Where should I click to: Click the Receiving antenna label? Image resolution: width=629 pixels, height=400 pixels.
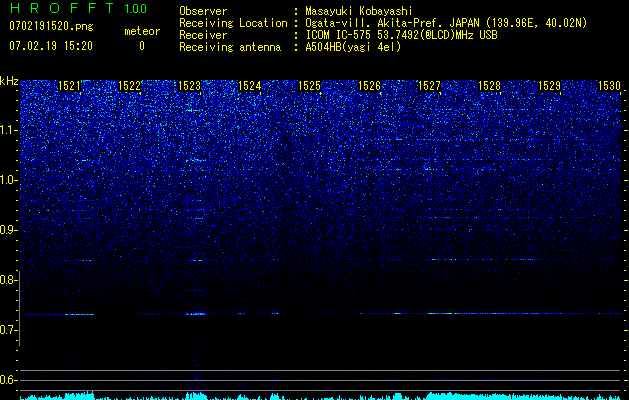230,47
